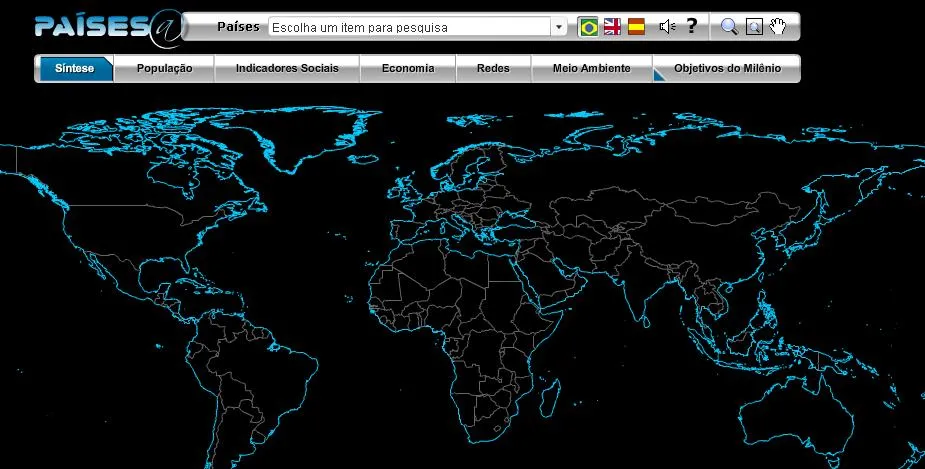
Task: Switch to the População tab
Action: tap(164, 69)
